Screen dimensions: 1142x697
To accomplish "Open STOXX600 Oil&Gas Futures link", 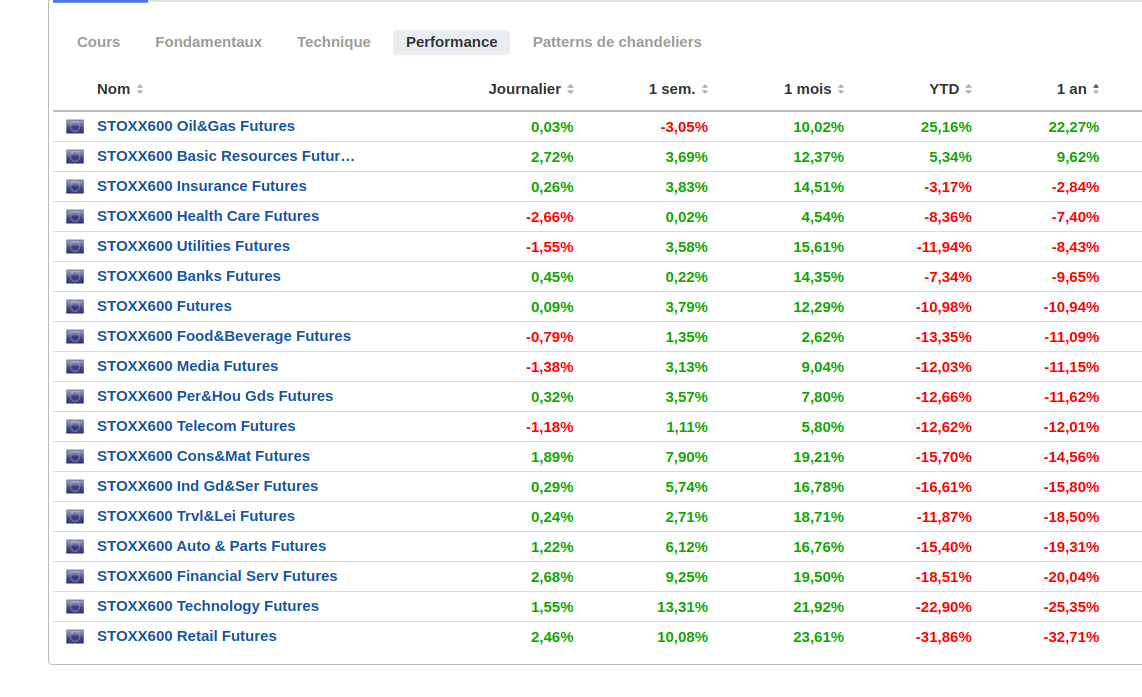I will (x=196, y=126).
